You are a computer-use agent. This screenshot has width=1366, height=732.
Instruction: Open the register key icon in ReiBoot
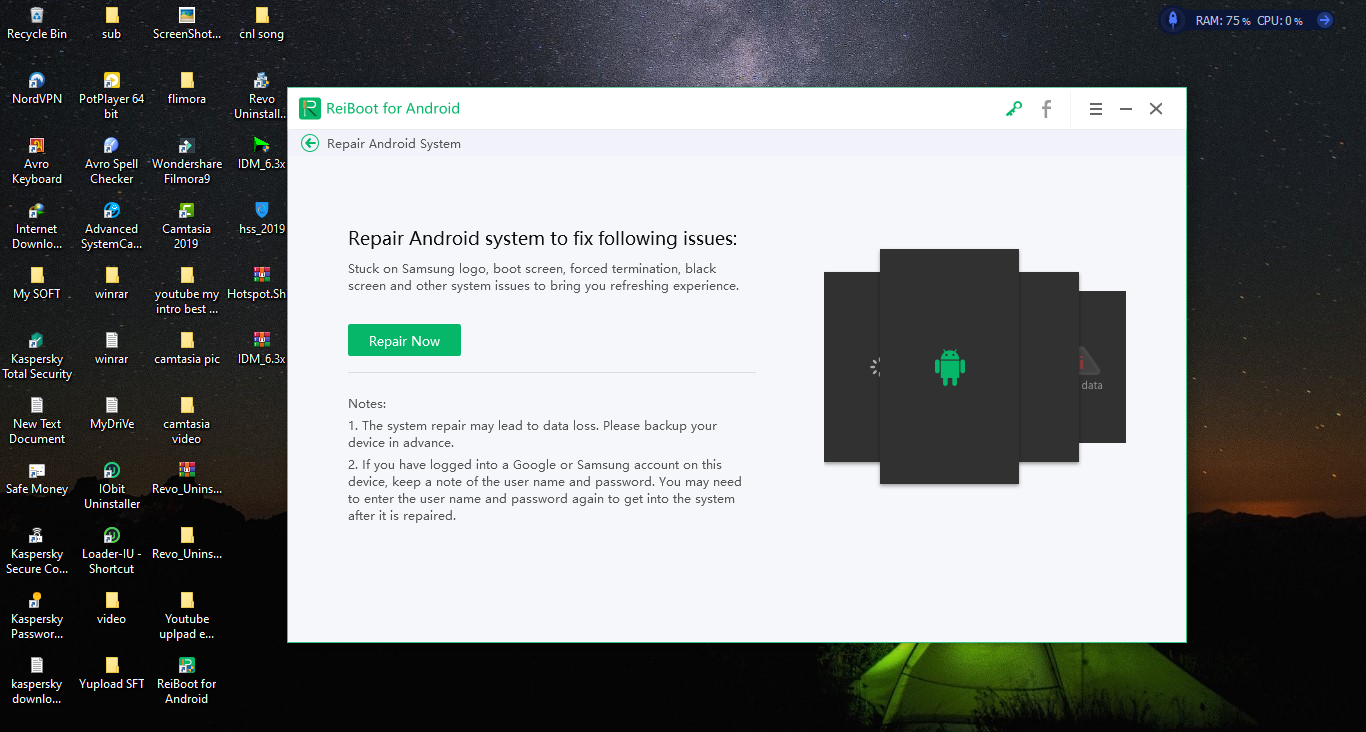(x=1014, y=109)
